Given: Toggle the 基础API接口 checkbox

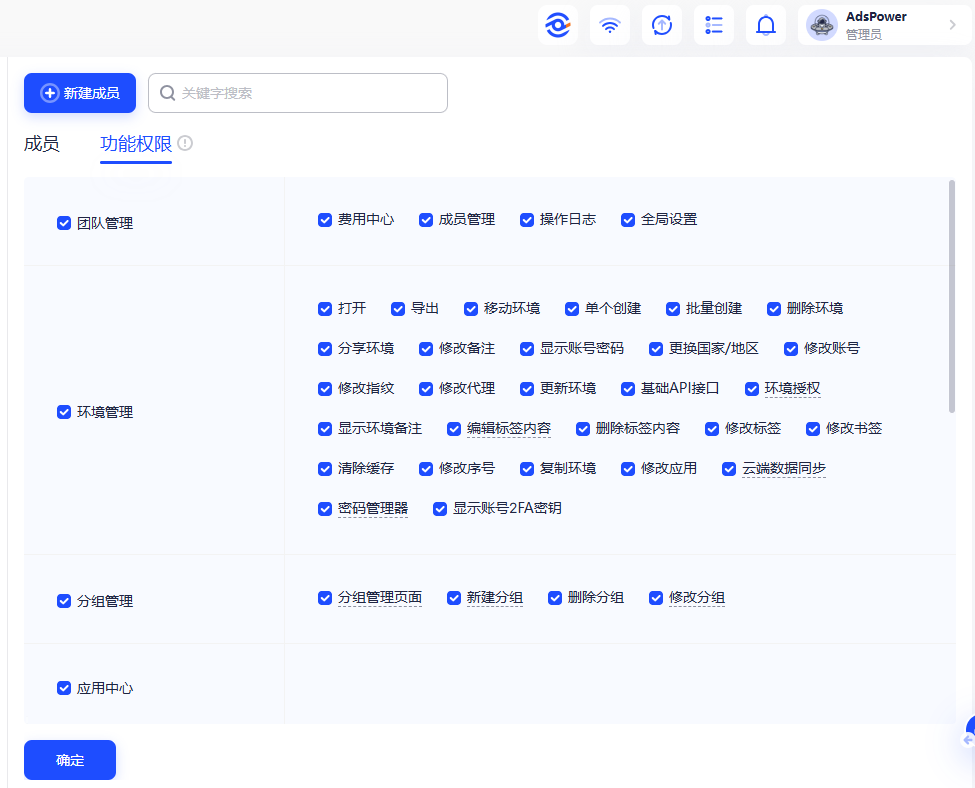Looking at the screenshot, I should point(628,389).
